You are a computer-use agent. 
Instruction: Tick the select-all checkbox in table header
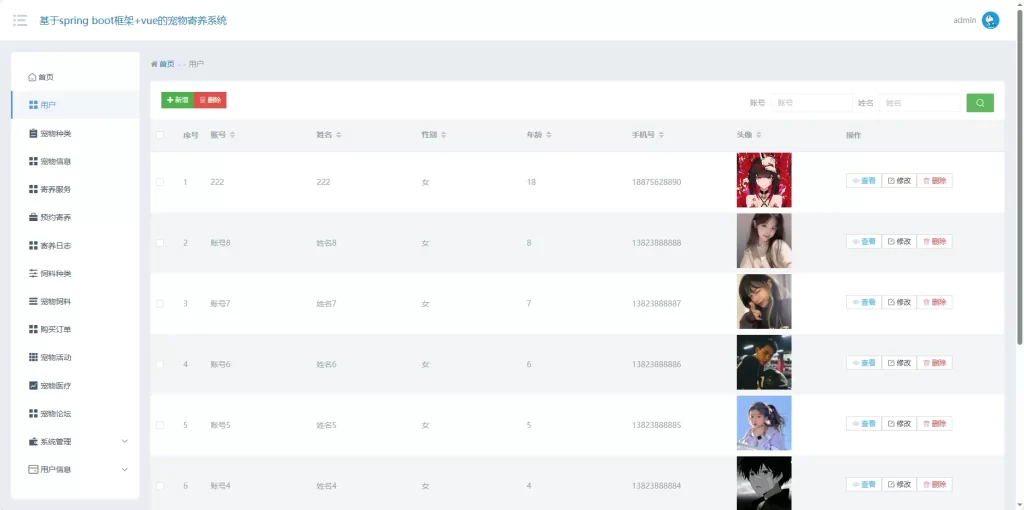[x=160, y=135]
